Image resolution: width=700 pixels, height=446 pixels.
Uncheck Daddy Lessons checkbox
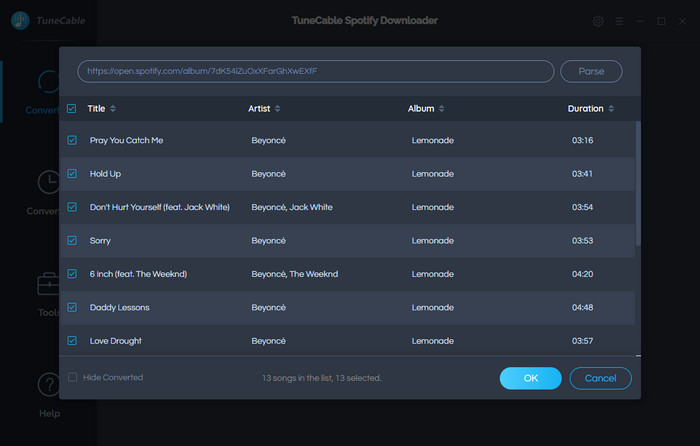(72, 307)
